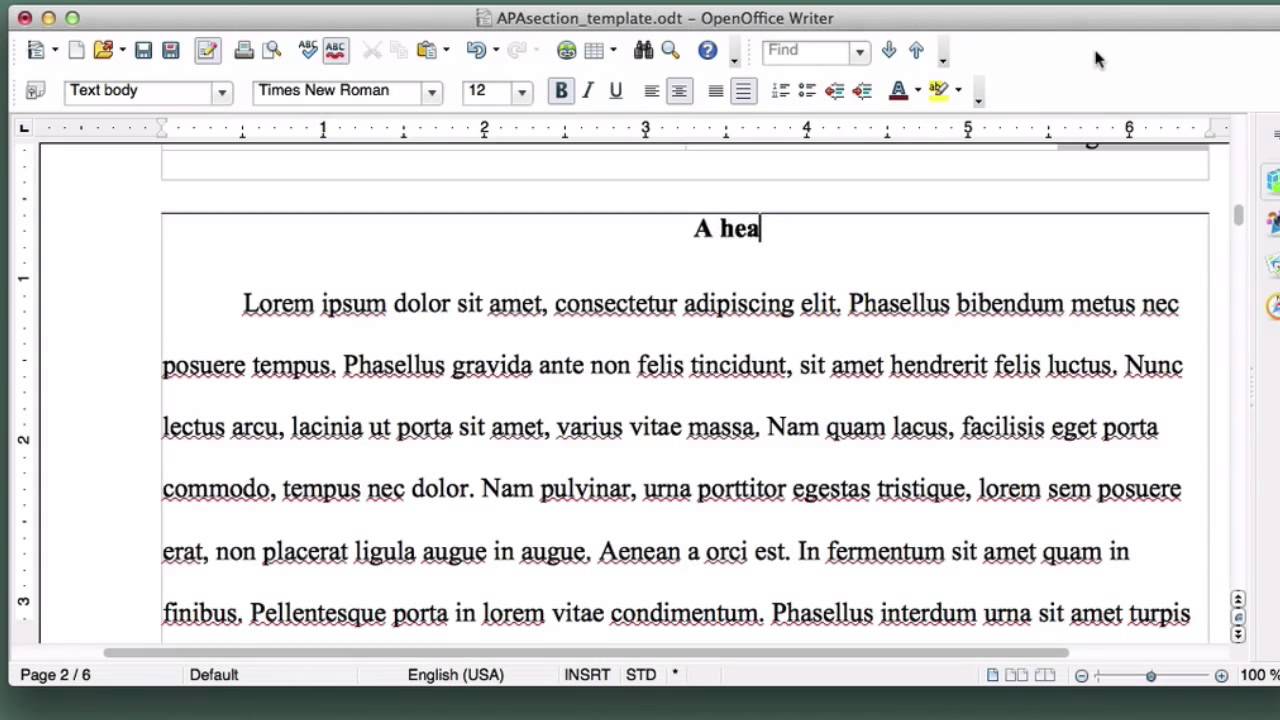1280x720 pixels.
Task: Select book mode view layout
Action: point(1043,676)
